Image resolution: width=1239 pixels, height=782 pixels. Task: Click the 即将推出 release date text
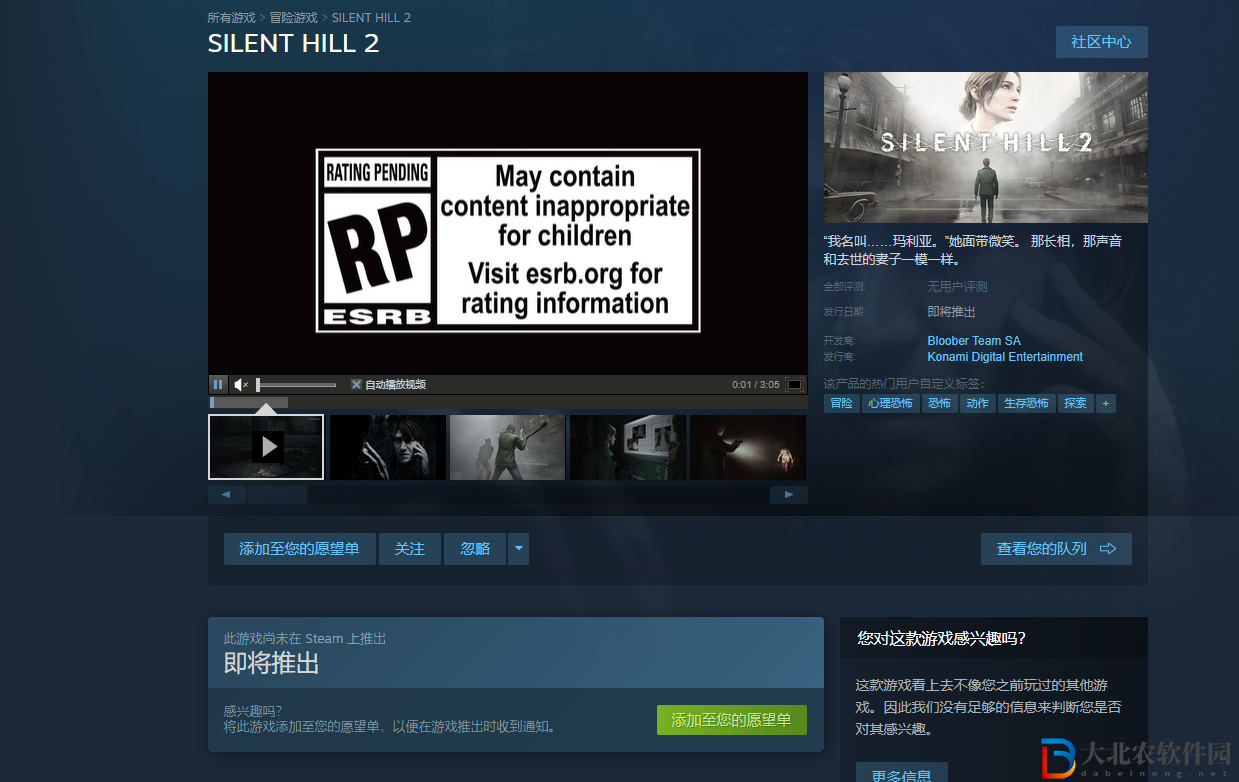point(951,312)
